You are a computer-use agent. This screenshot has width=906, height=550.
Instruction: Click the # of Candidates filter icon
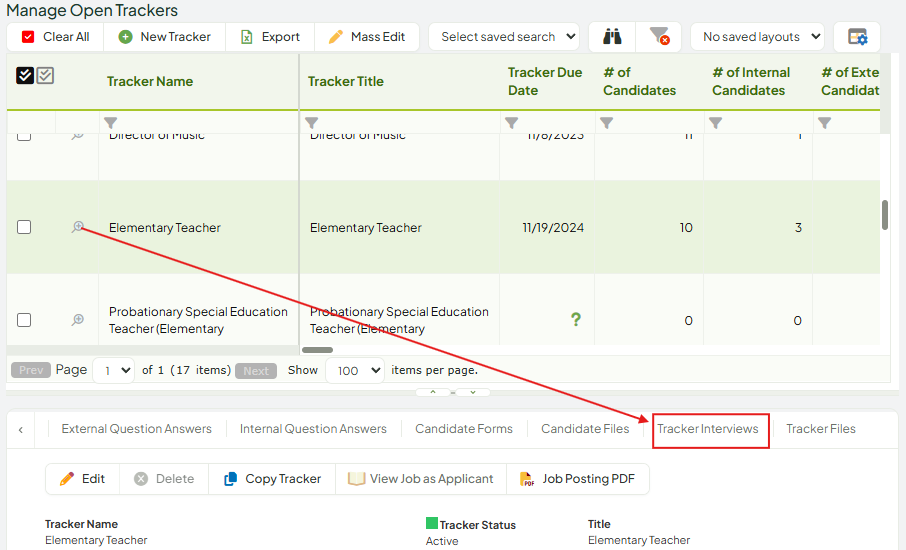pos(606,122)
